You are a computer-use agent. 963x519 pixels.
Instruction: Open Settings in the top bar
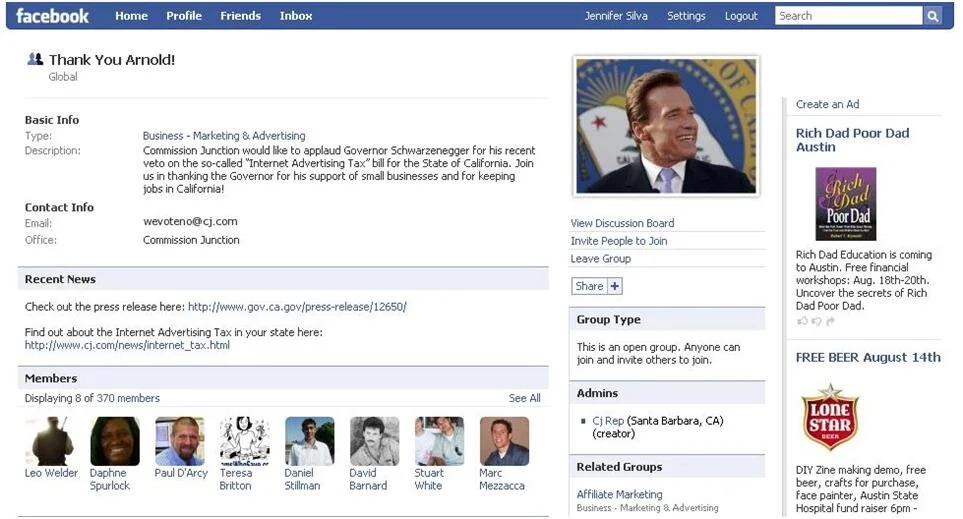click(x=686, y=16)
